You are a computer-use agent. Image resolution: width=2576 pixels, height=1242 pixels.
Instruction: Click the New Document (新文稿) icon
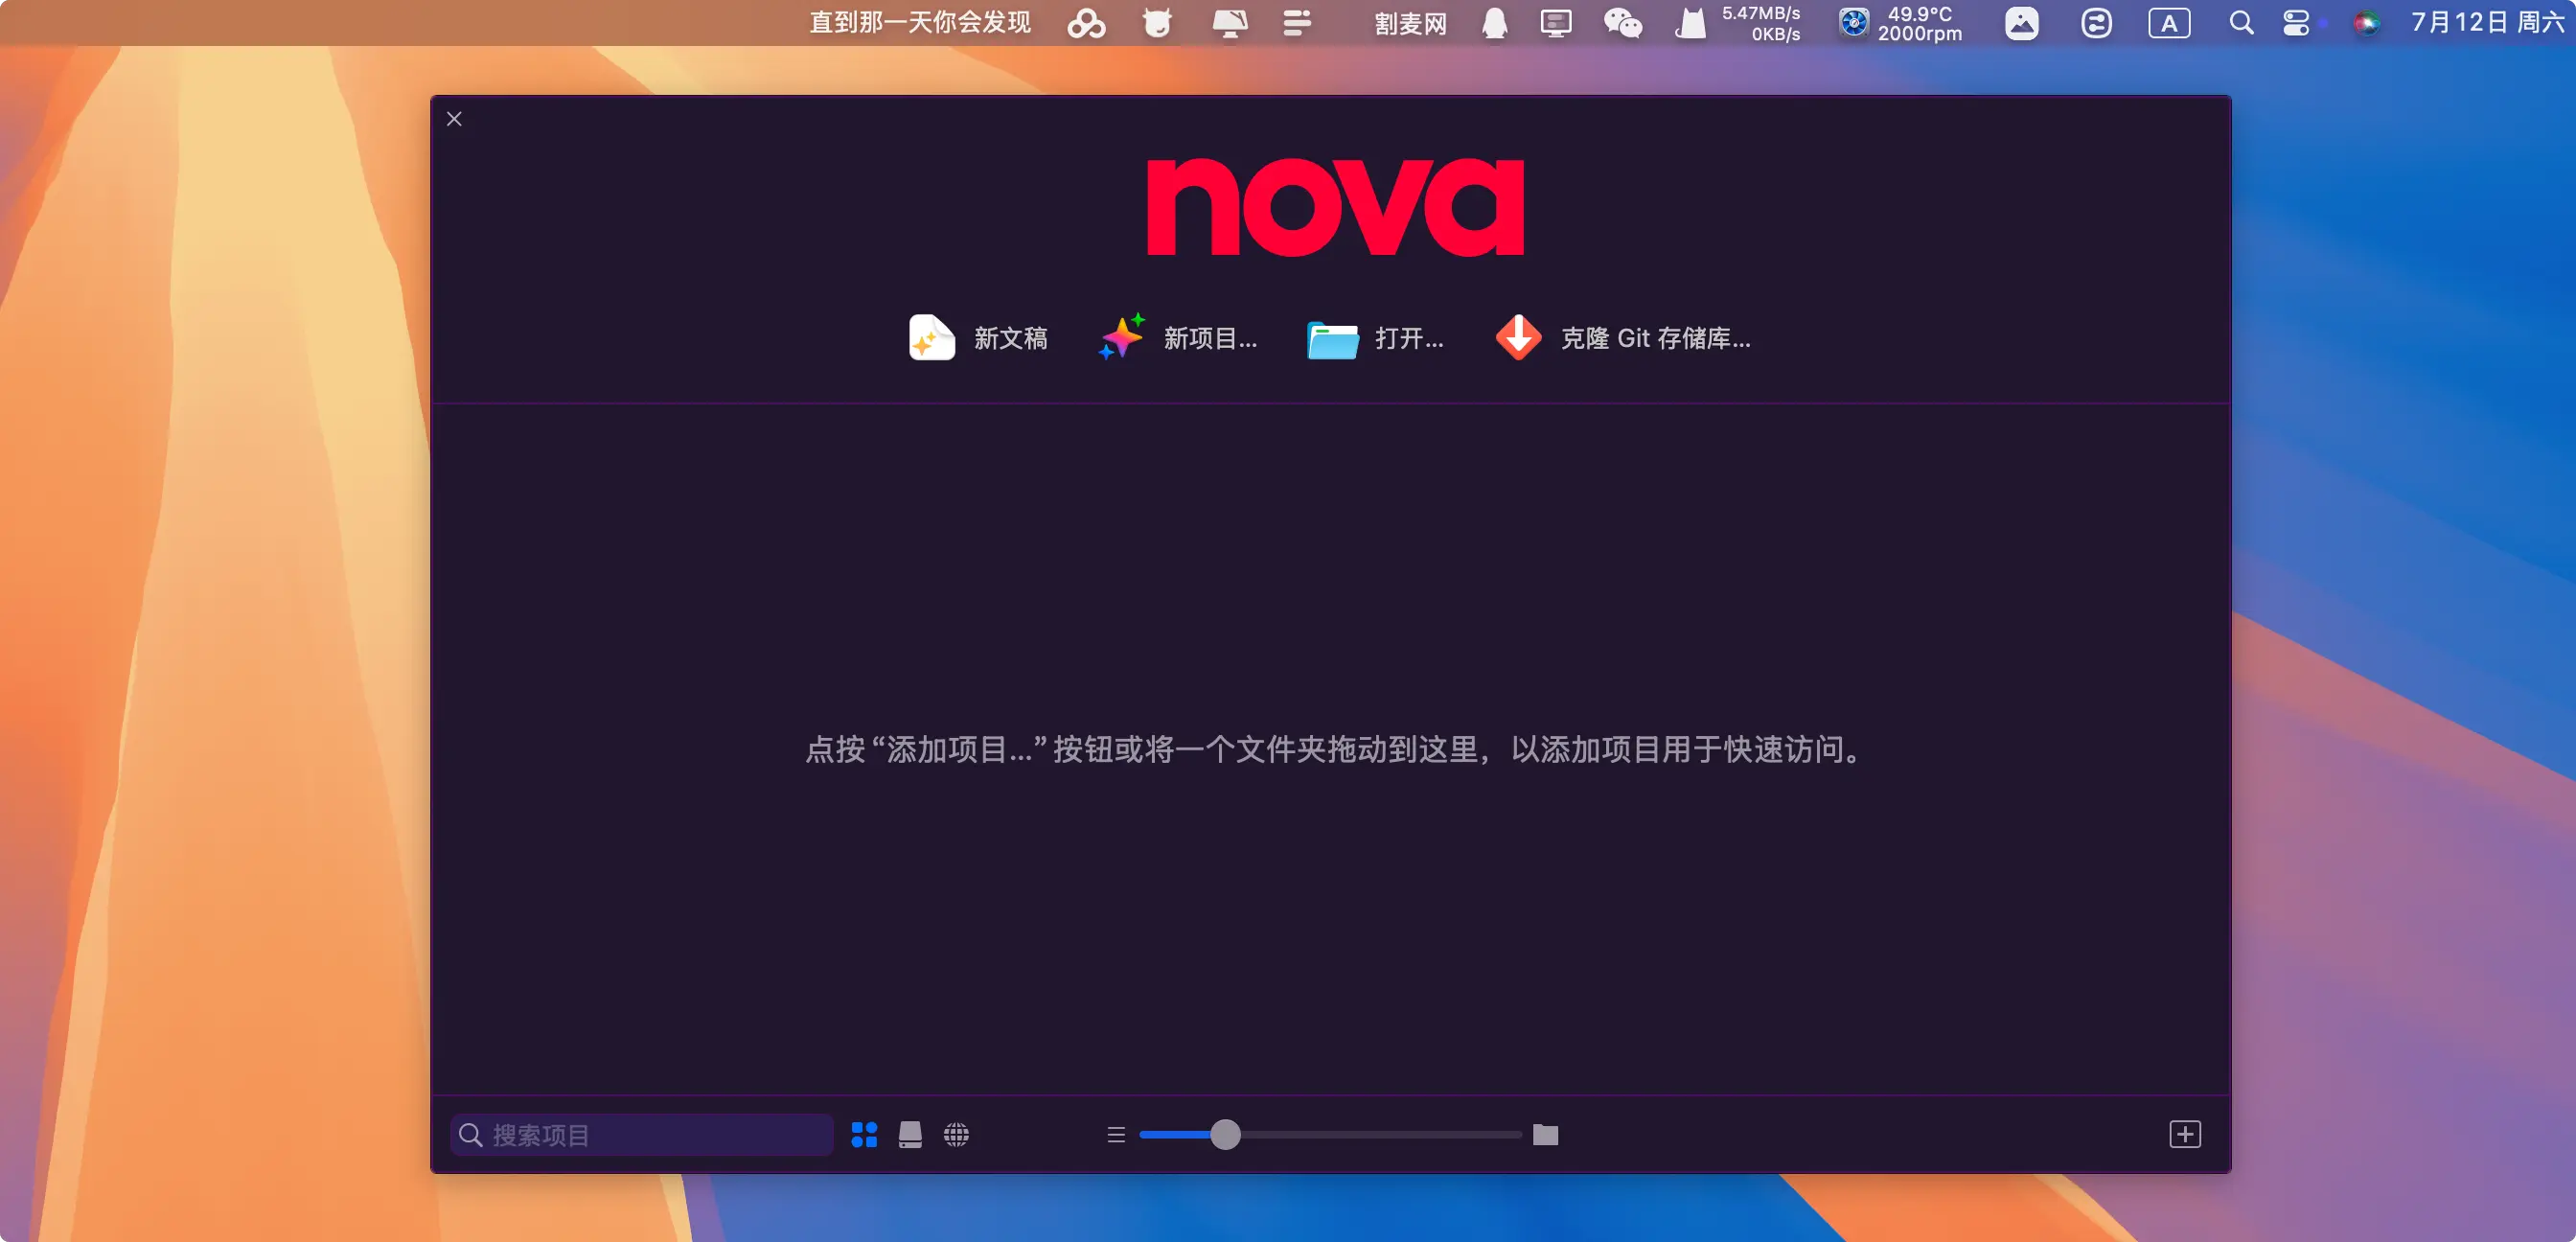click(x=931, y=338)
